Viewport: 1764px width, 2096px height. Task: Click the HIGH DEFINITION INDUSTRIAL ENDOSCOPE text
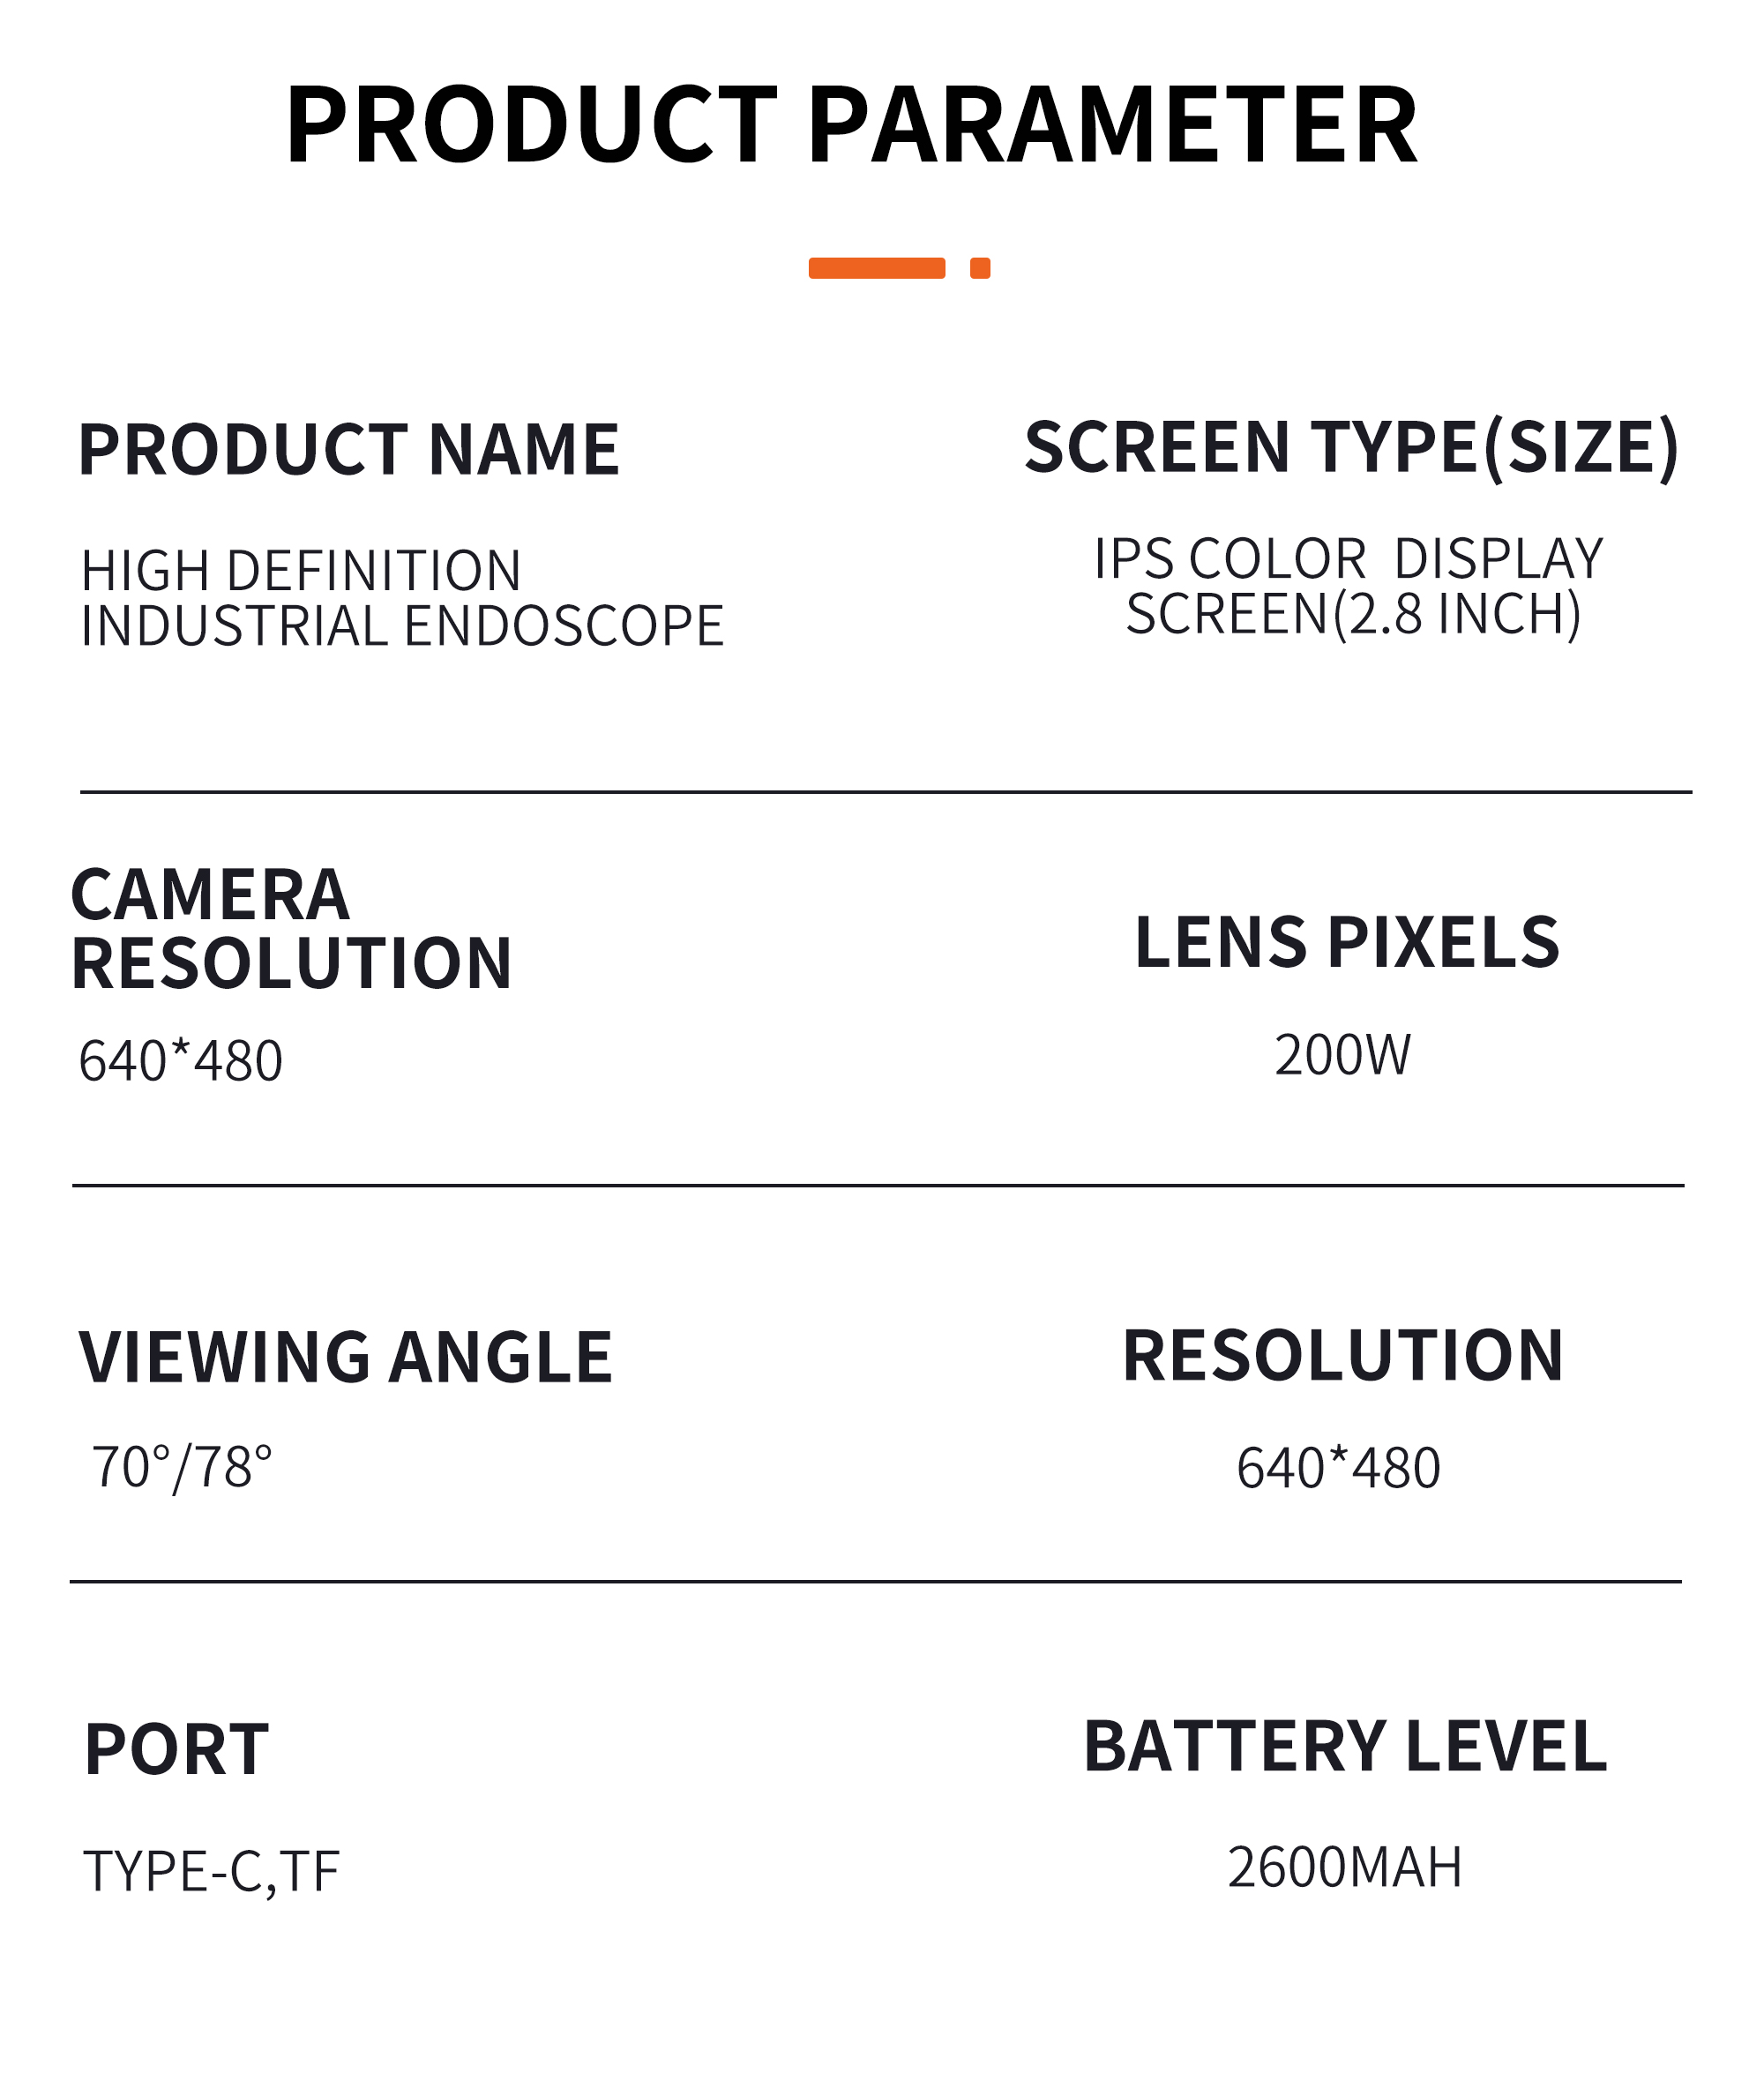(402, 598)
